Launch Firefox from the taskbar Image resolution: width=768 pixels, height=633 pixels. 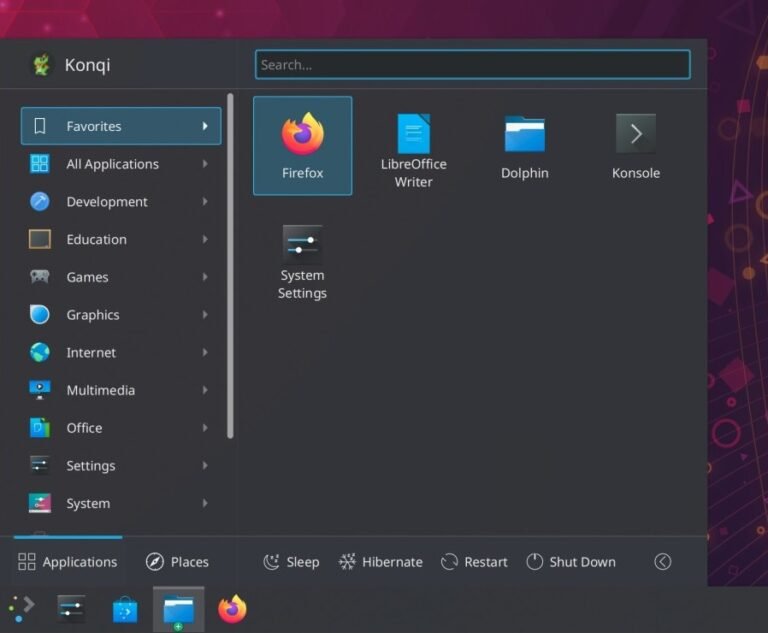point(232,609)
